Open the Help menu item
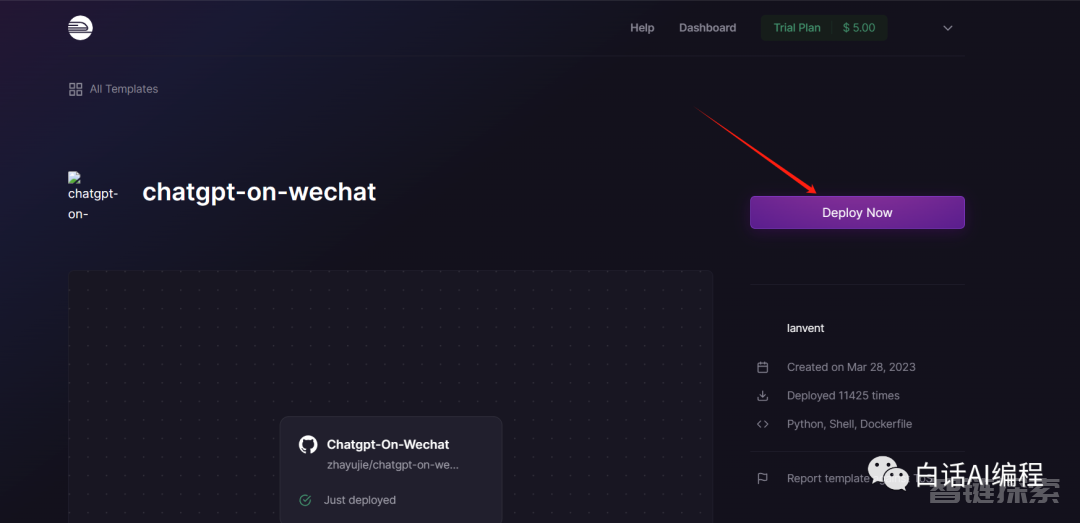1080x523 pixels. click(x=642, y=28)
